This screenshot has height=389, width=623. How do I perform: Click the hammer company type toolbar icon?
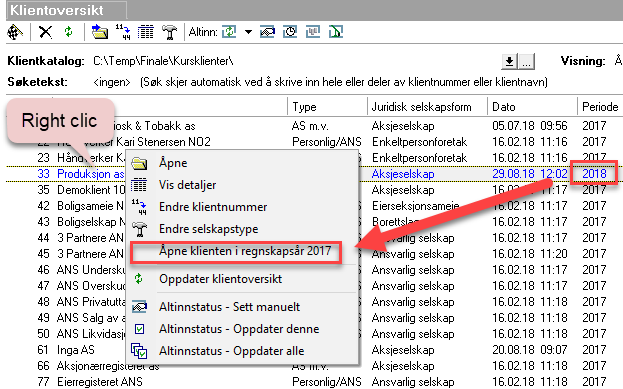coord(170,32)
